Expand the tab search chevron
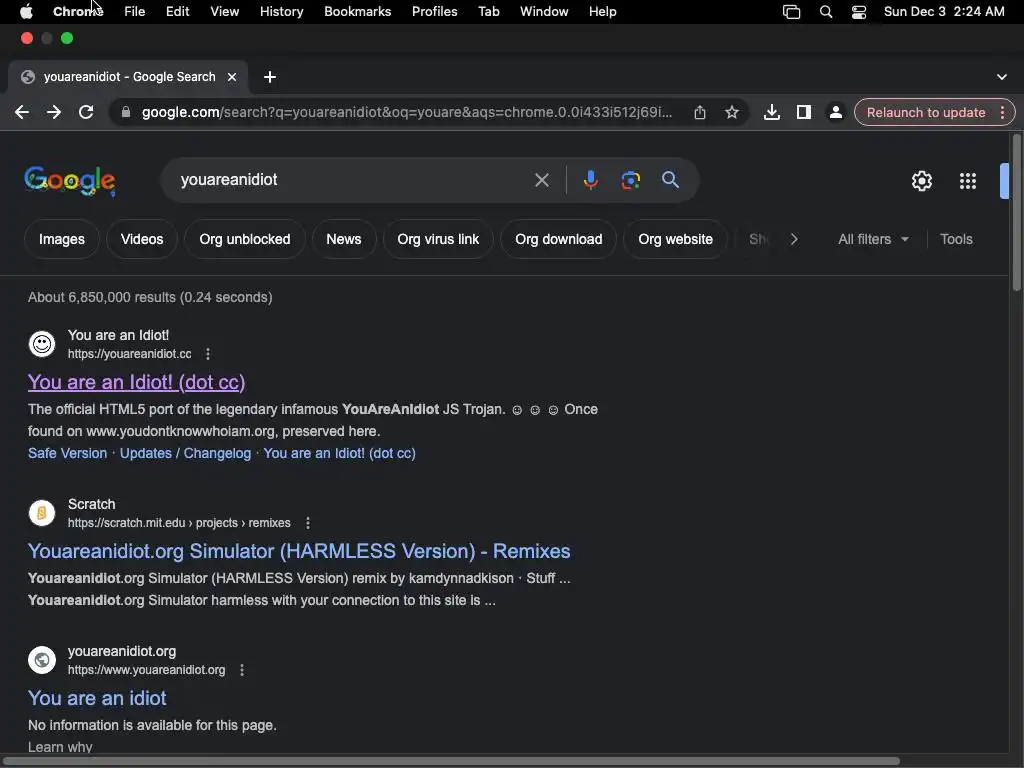 [x=1002, y=77]
